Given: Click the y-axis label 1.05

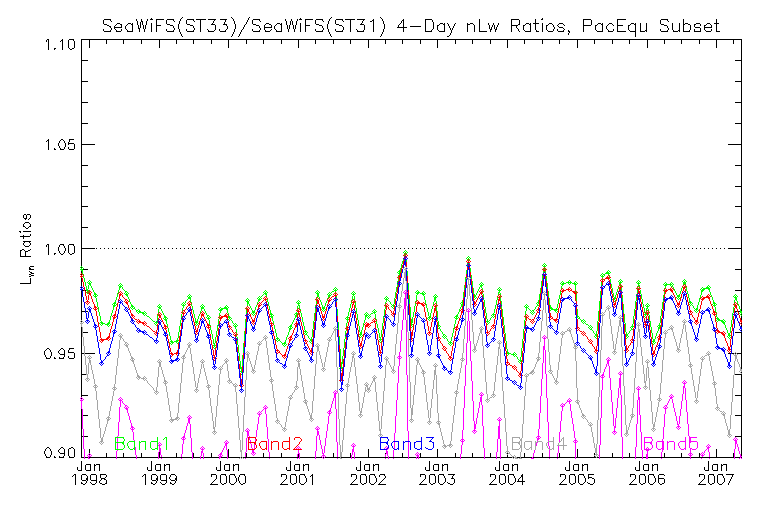Looking at the screenshot, I should pyautogui.click(x=60, y=145).
